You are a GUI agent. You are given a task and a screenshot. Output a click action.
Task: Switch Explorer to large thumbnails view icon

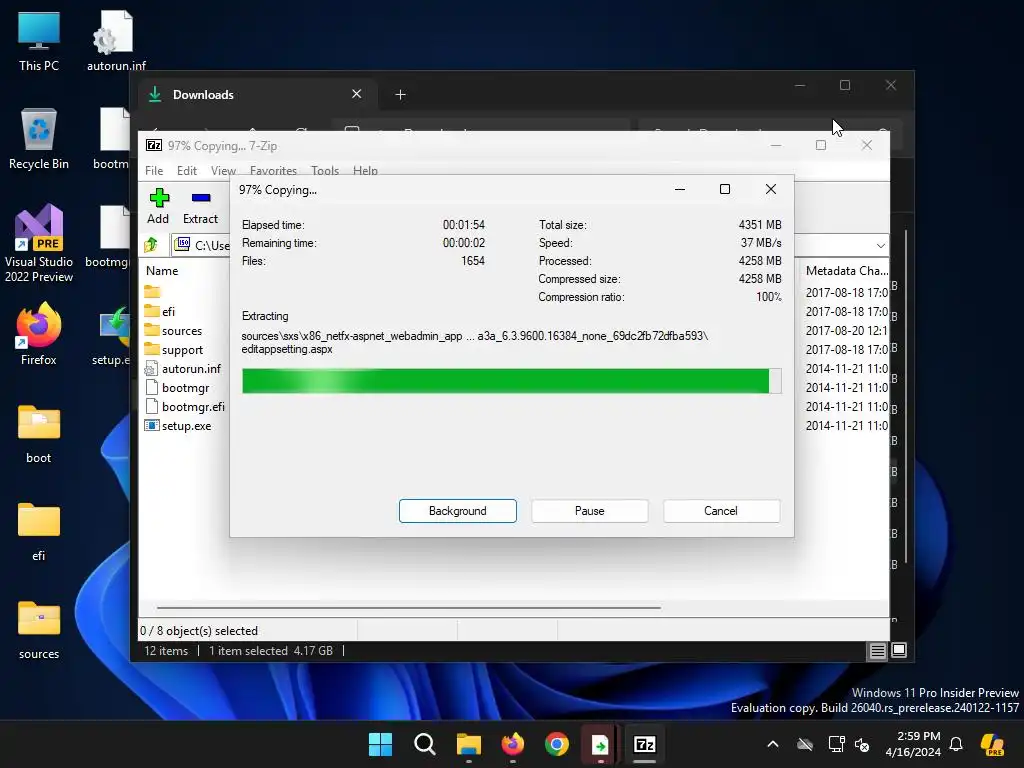(899, 650)
